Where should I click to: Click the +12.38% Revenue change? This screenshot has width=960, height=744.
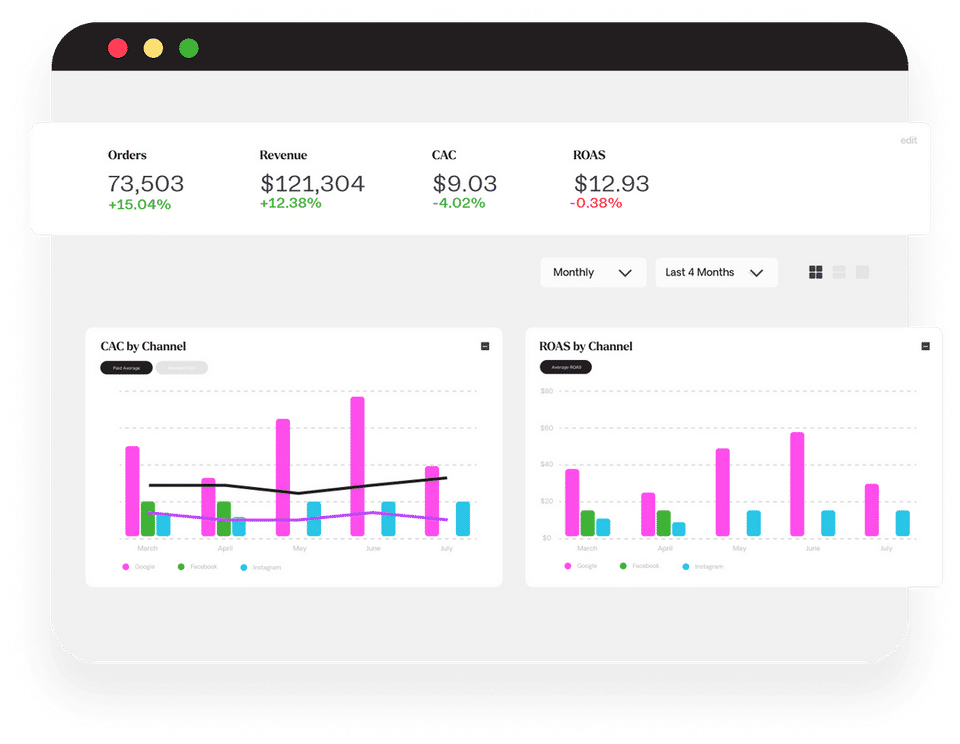click(291, 203)
